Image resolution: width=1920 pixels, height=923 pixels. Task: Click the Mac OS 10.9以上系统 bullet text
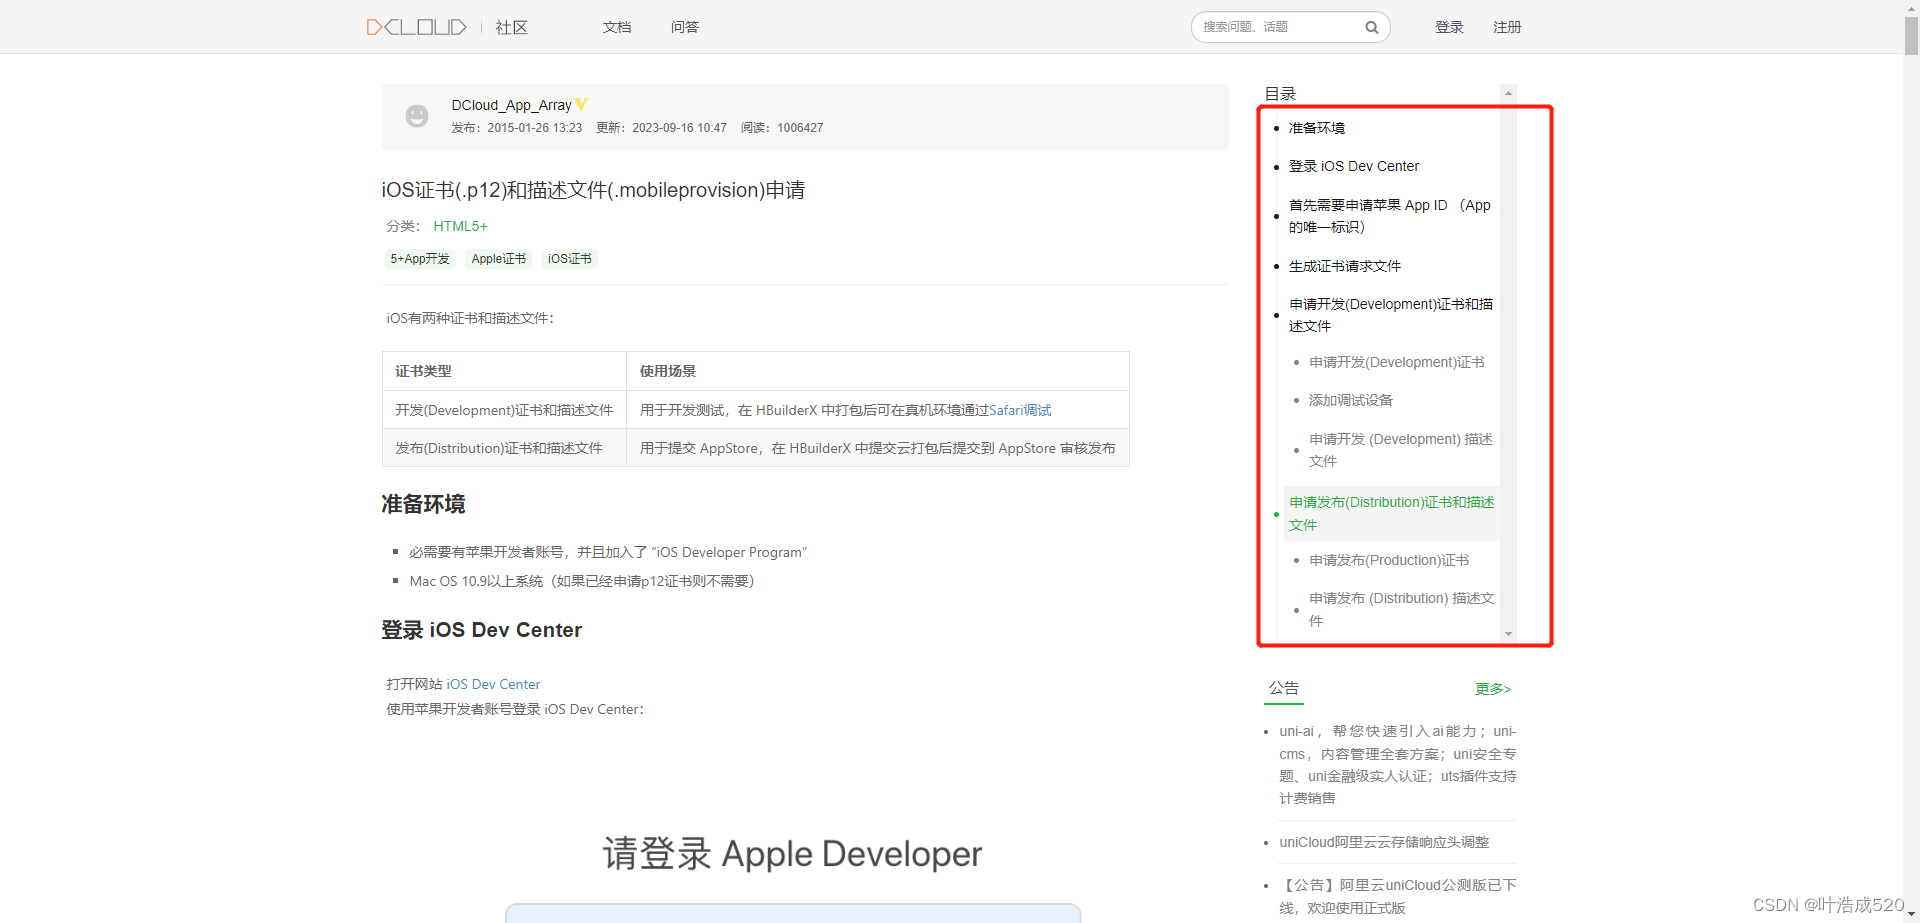click(581, 581)
